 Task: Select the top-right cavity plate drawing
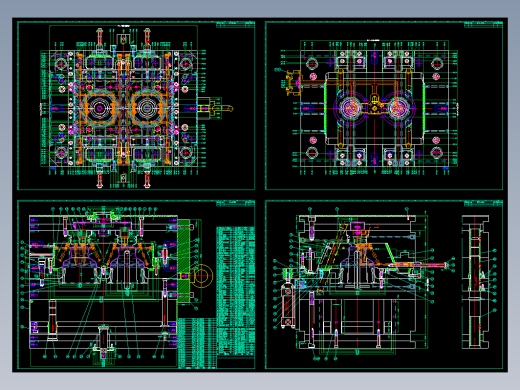click(384, 106)
